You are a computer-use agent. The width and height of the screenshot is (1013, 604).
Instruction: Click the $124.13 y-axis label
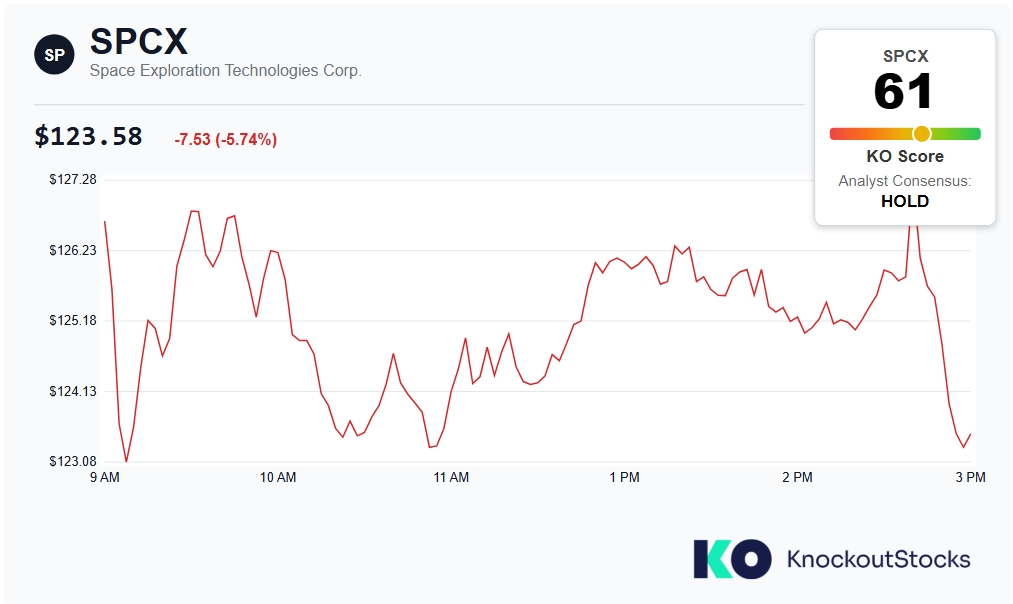[x=73, y=391]
